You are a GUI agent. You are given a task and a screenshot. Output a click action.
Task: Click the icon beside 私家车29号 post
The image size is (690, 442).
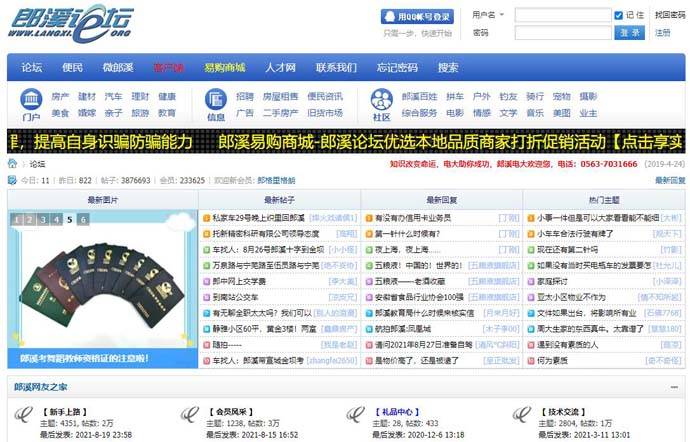pos(206,218)
